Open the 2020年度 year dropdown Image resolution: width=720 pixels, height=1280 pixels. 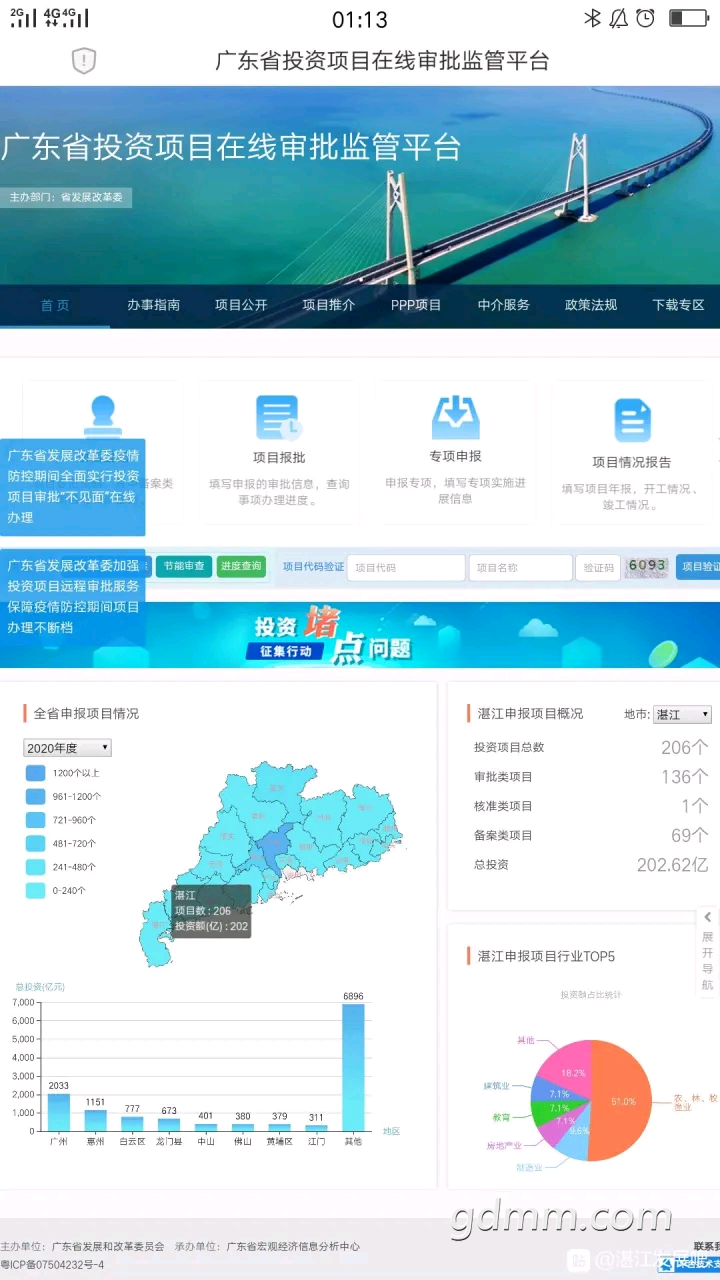[67, 748]
